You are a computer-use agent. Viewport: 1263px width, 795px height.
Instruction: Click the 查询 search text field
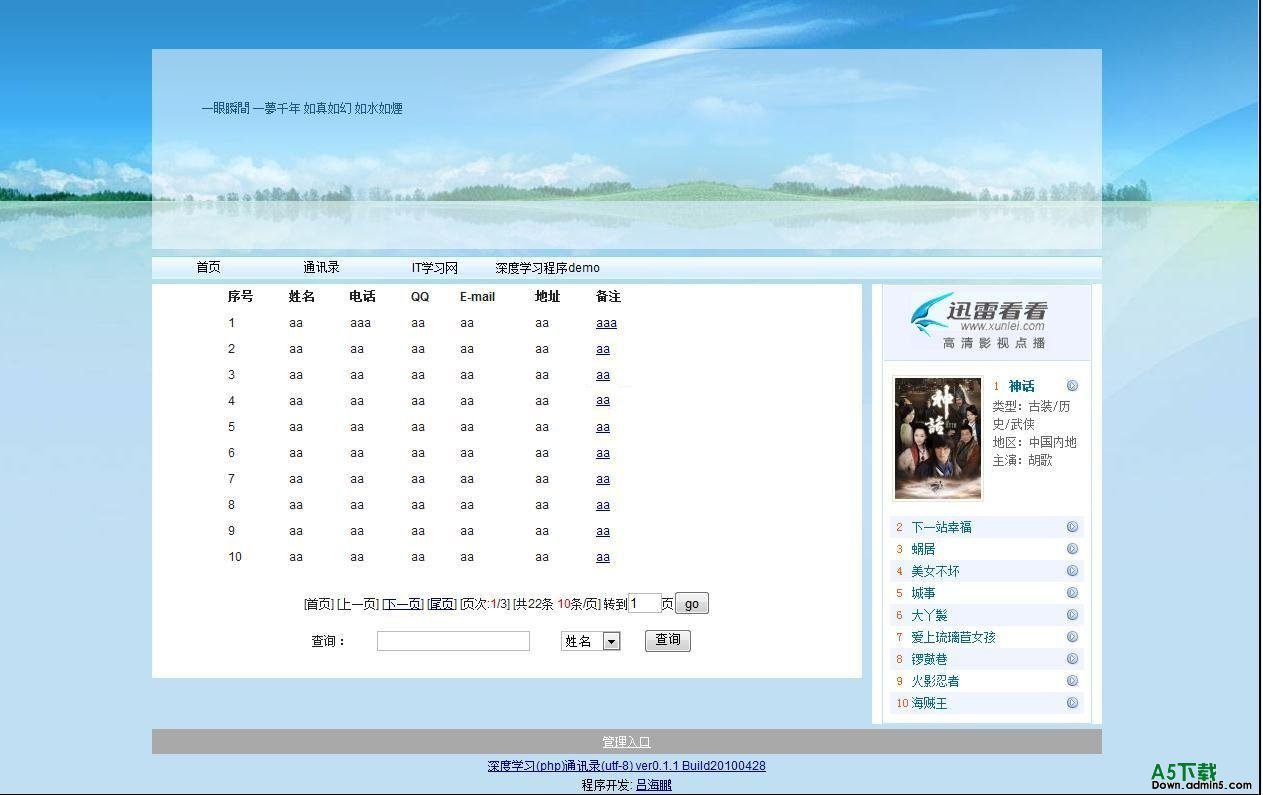coord(453,641)
